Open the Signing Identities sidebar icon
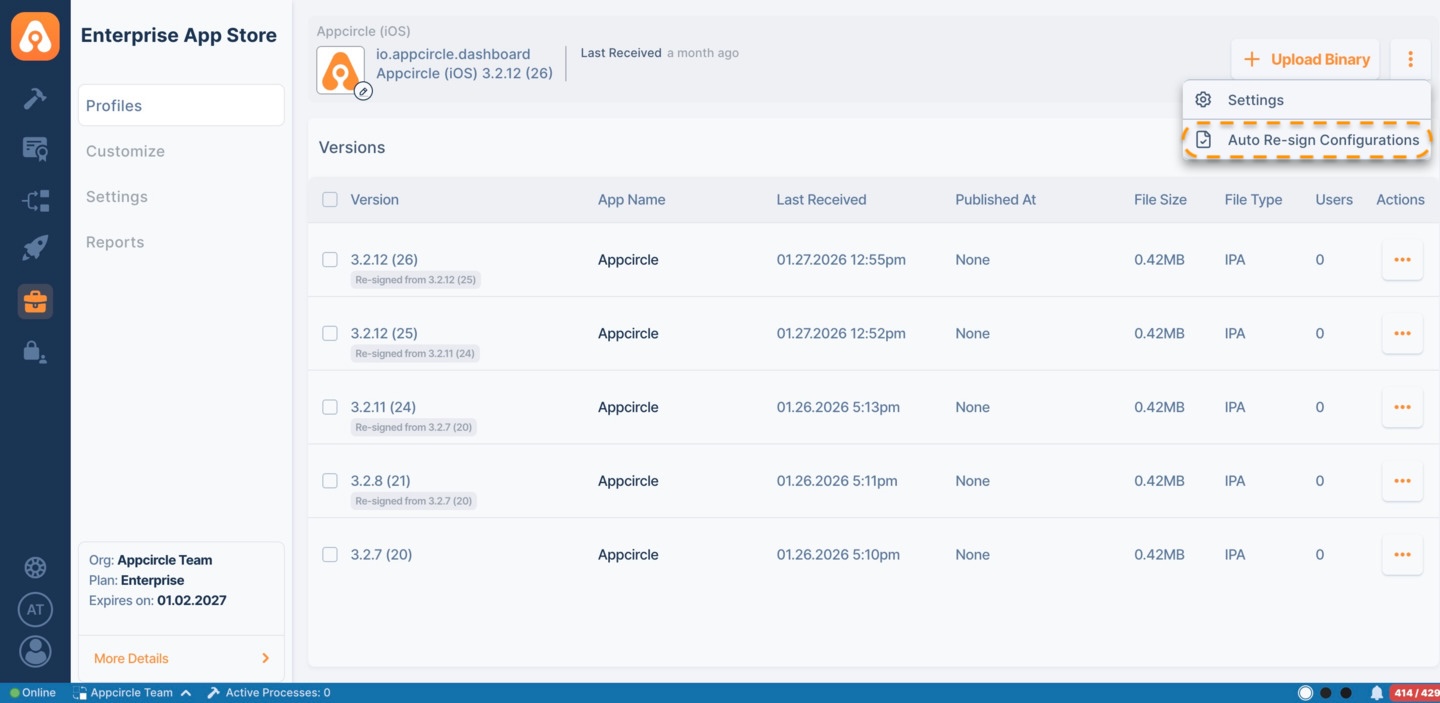Image resolution: width=1440 pixels, height=703 pixels. click(x=35, y=352)
